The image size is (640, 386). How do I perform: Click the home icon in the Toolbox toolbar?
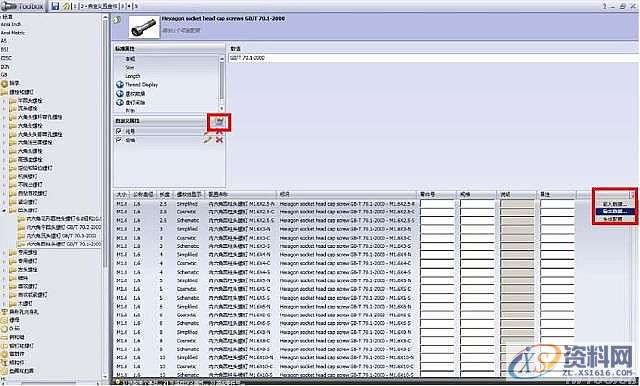(66, 6)
